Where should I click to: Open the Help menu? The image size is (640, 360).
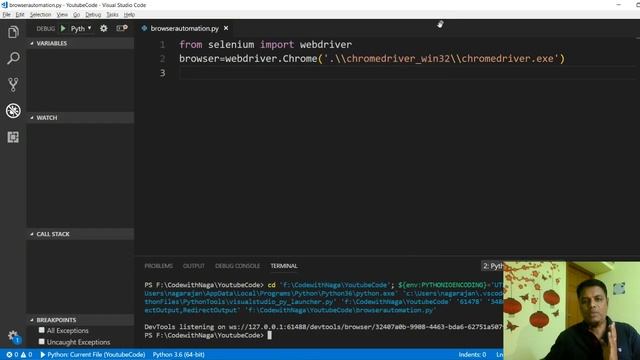tap(129, 15)
